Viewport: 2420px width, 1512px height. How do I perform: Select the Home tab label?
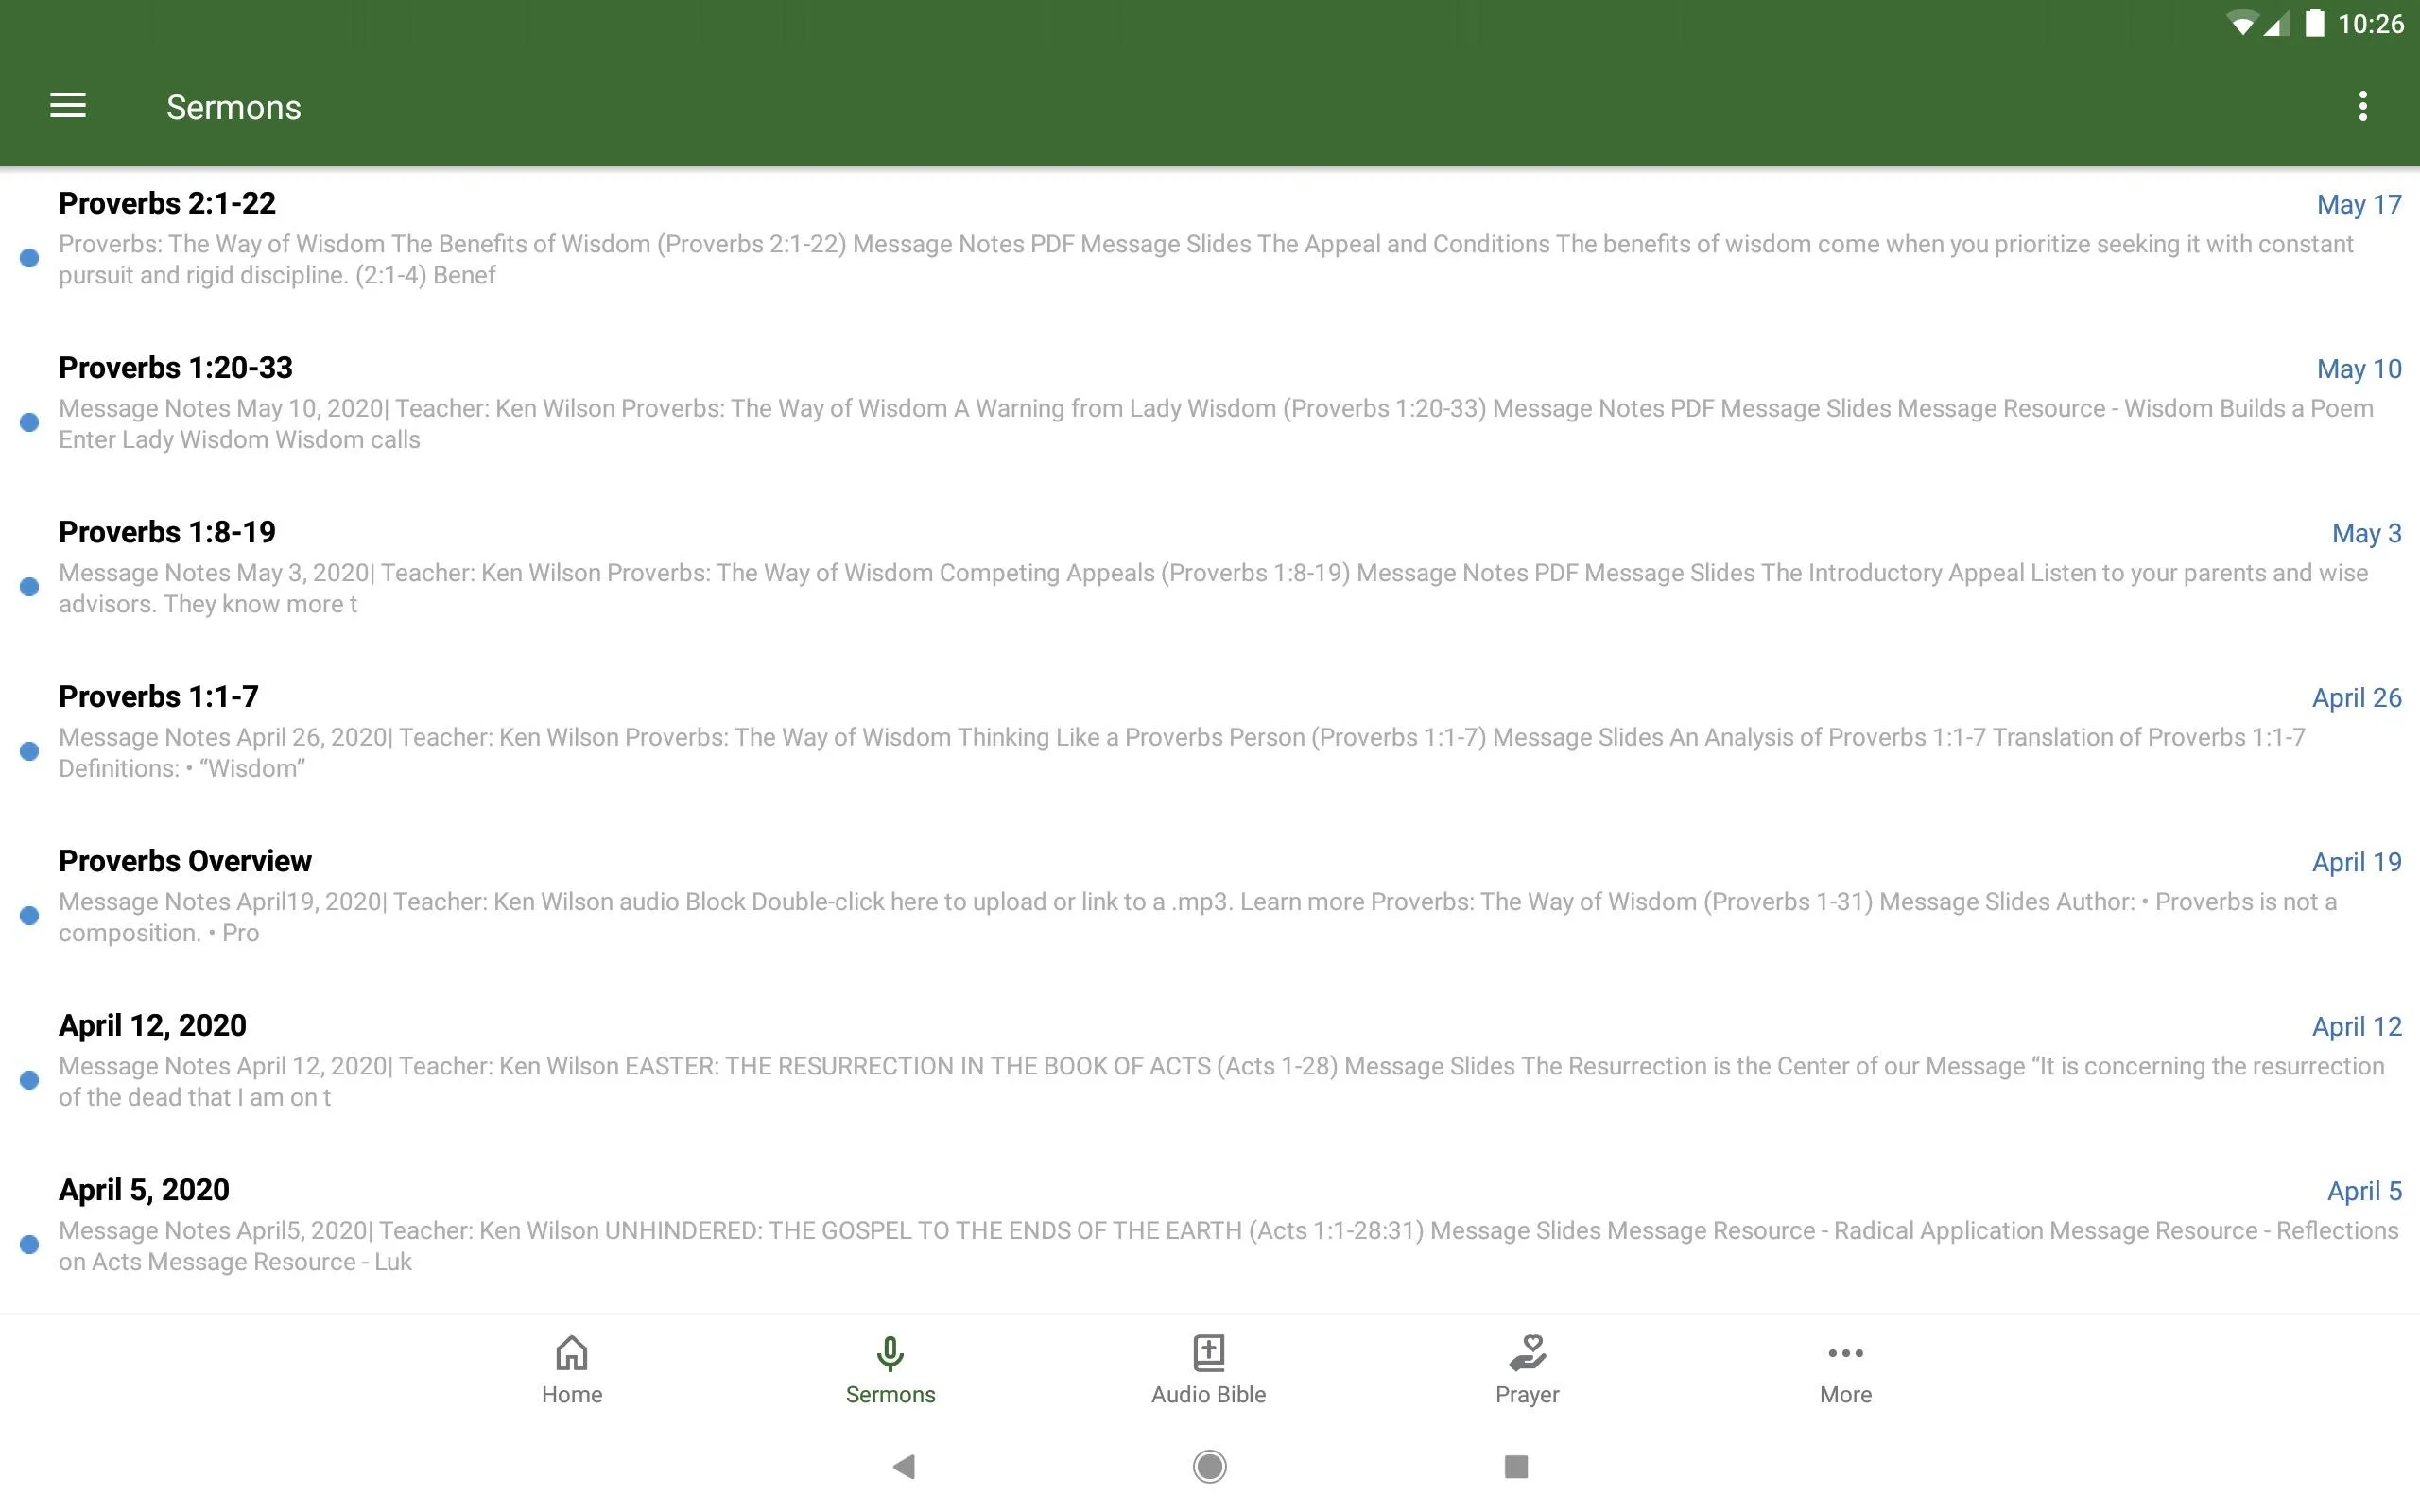point(570,1394)
